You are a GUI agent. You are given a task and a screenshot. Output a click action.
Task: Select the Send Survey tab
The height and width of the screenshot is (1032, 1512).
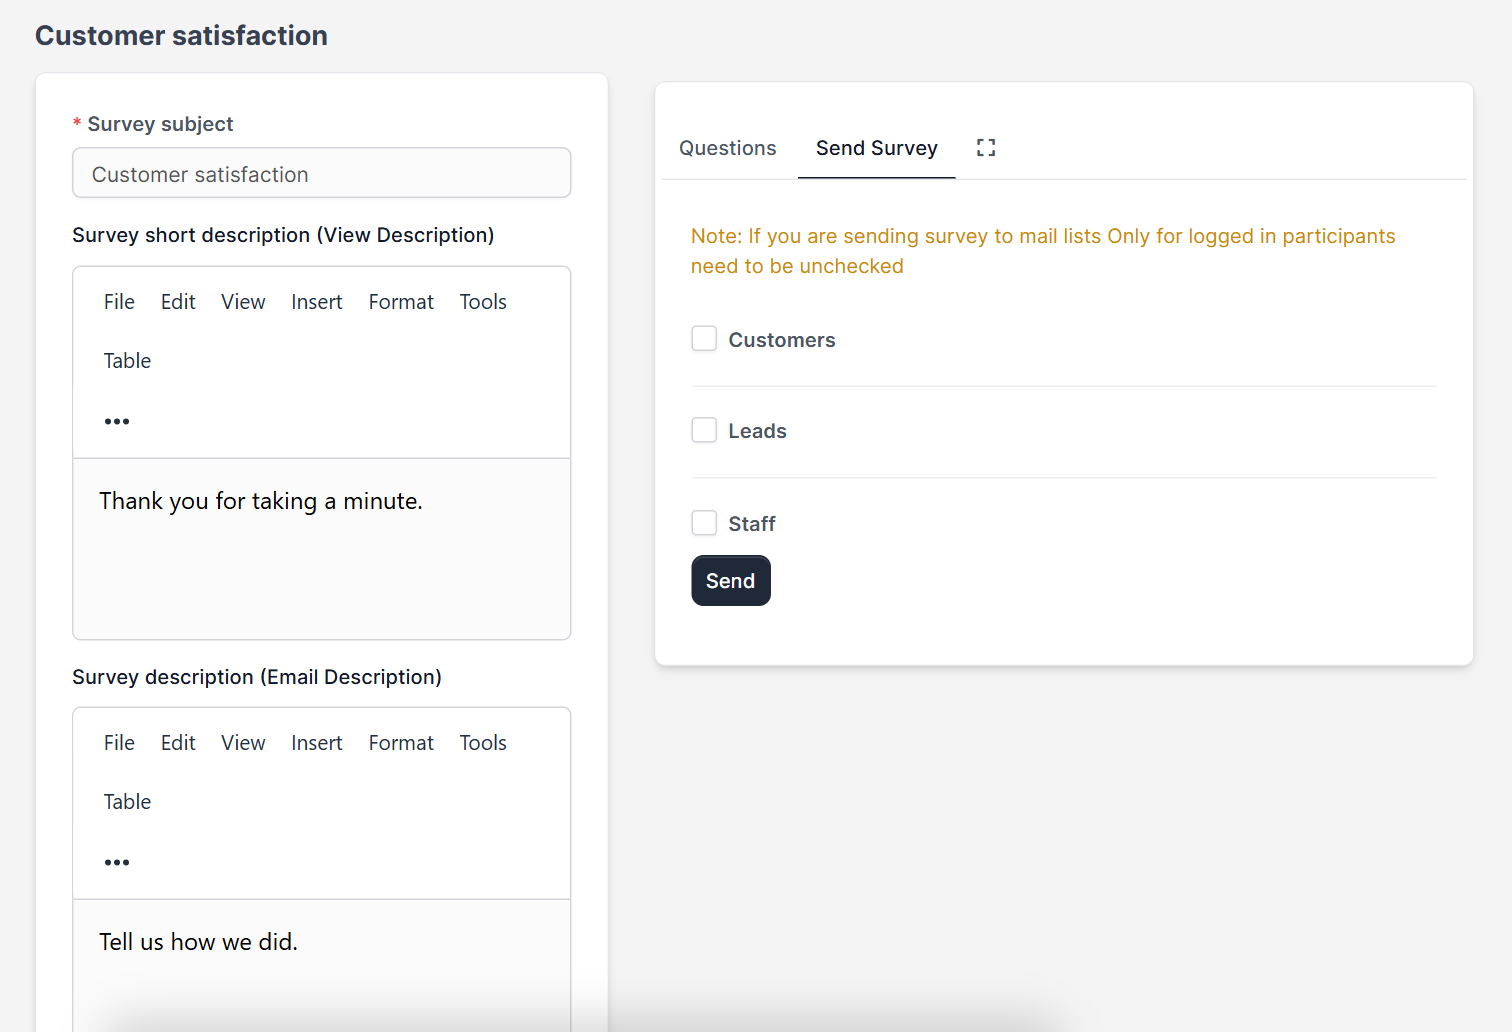[x=877, y=148]
